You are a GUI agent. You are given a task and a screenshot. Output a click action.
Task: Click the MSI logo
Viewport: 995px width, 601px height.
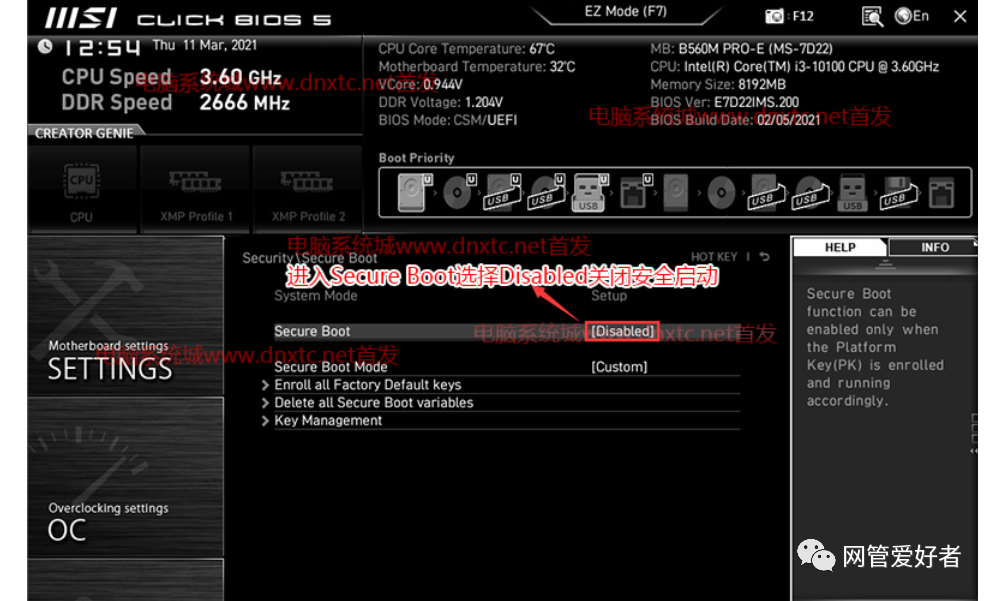(x=81, y=18)
